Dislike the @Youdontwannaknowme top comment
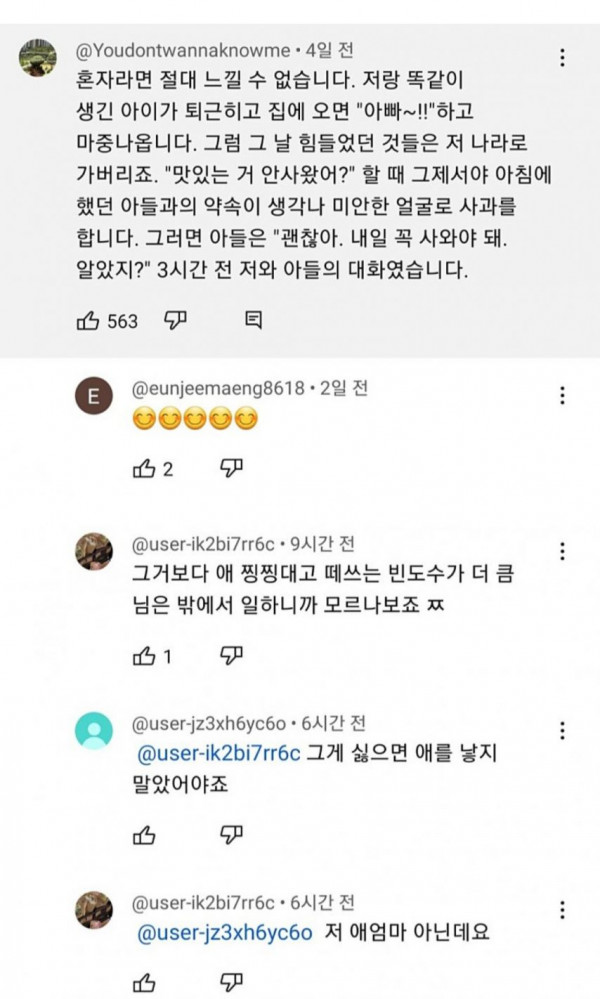 tap(176, 320)
